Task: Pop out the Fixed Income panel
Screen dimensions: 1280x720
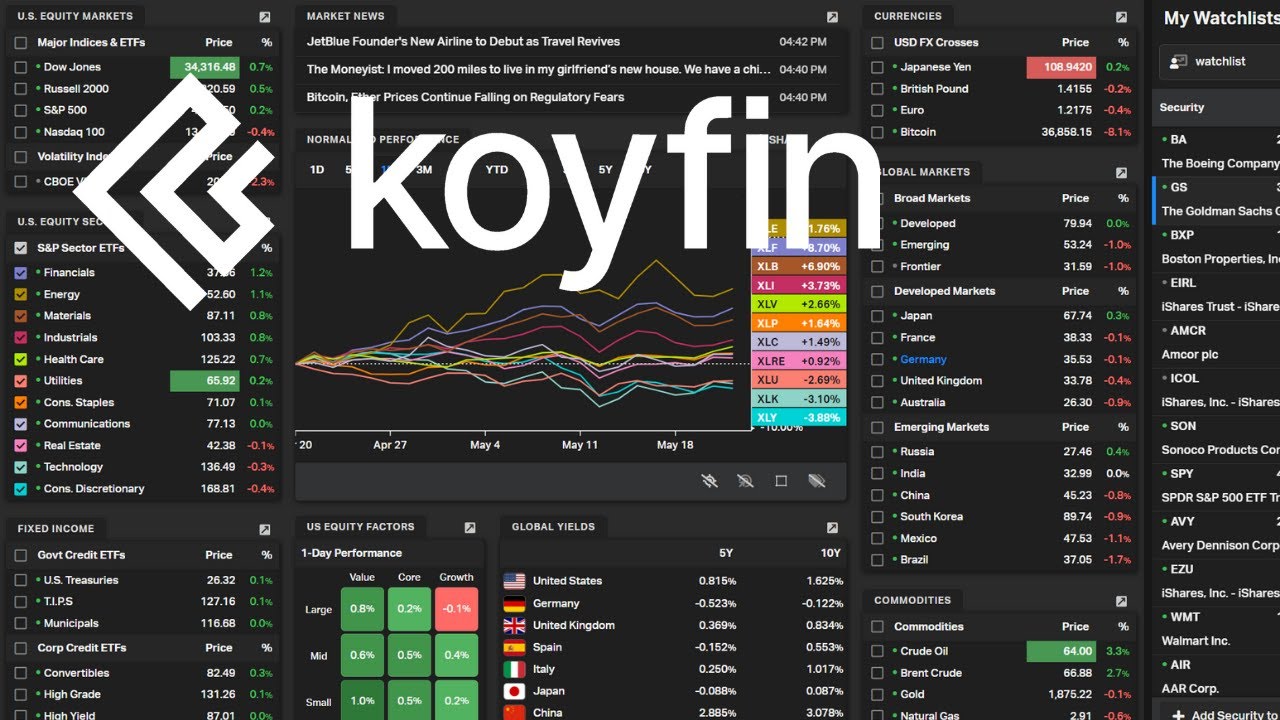Action: coord(264,530)
